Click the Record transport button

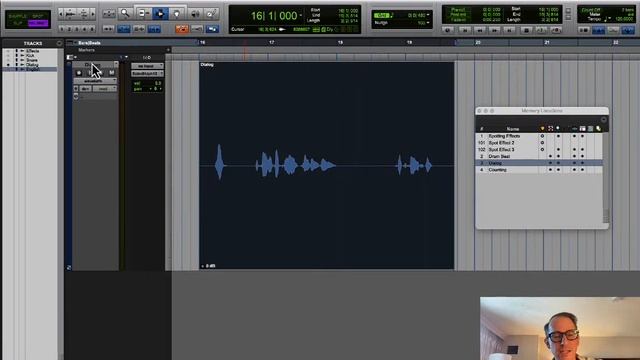click(556, 30)
